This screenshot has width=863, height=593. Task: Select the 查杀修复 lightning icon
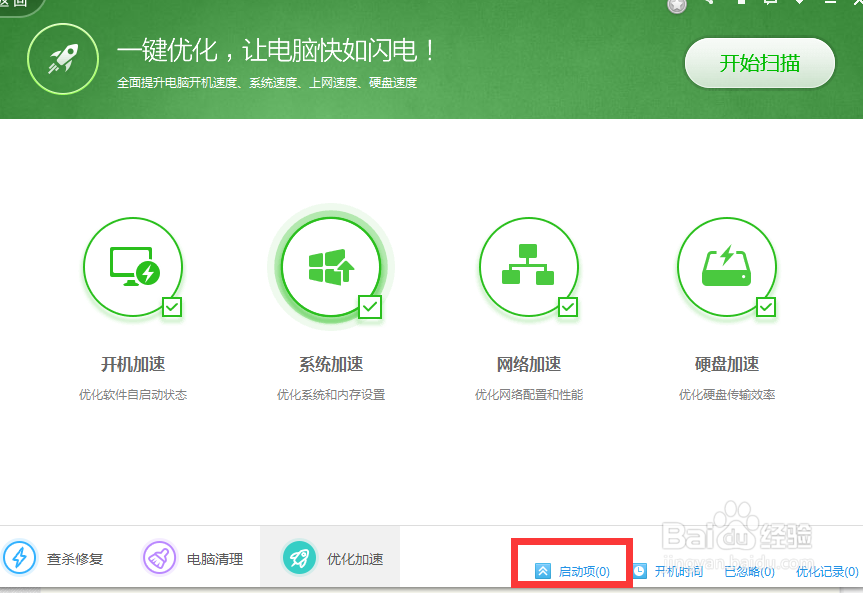tap(19, 558)
